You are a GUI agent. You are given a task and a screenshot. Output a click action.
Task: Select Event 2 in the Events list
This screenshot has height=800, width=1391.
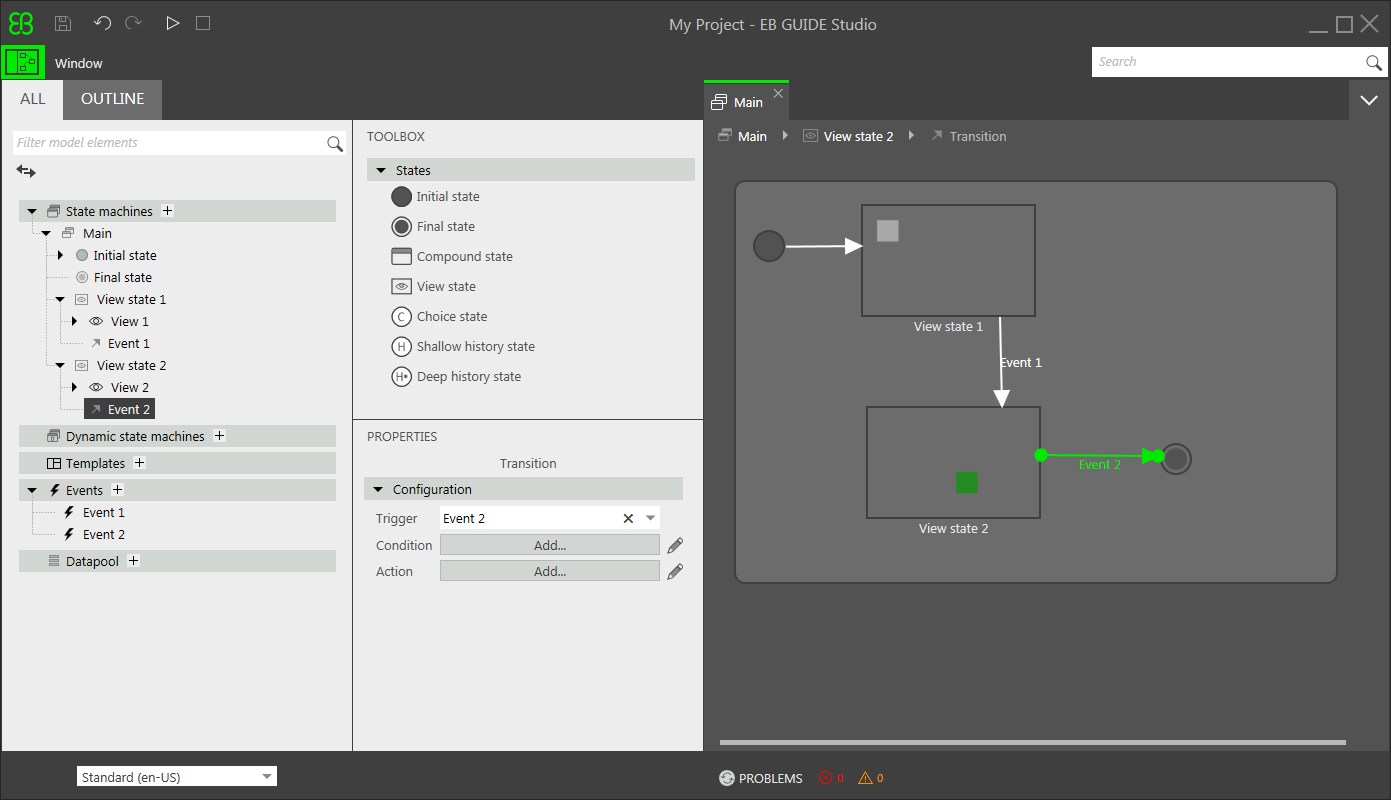click(104, 534)
